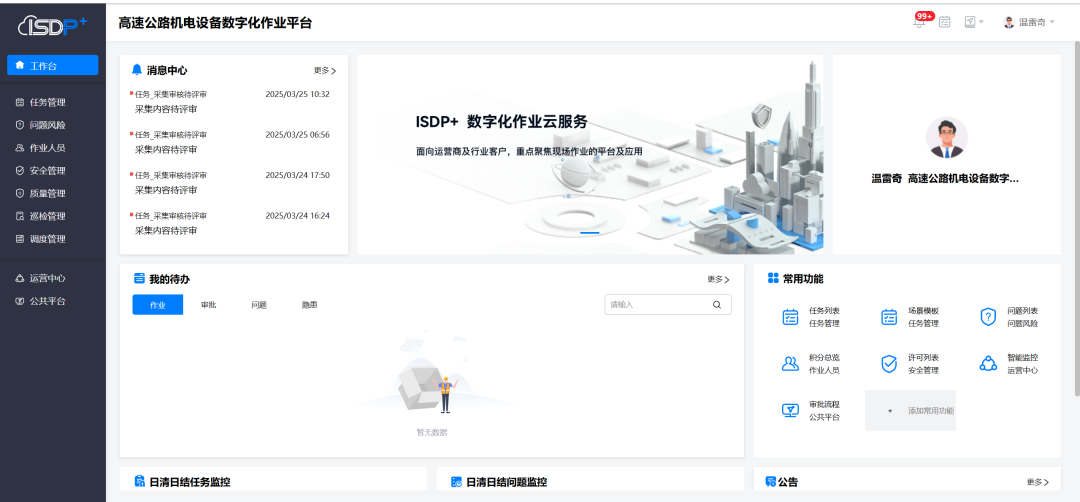This screenshot has height=502, width=1080.
Task: Open the 审批流程 shortcut icon
Action: (x=790, y=410)
